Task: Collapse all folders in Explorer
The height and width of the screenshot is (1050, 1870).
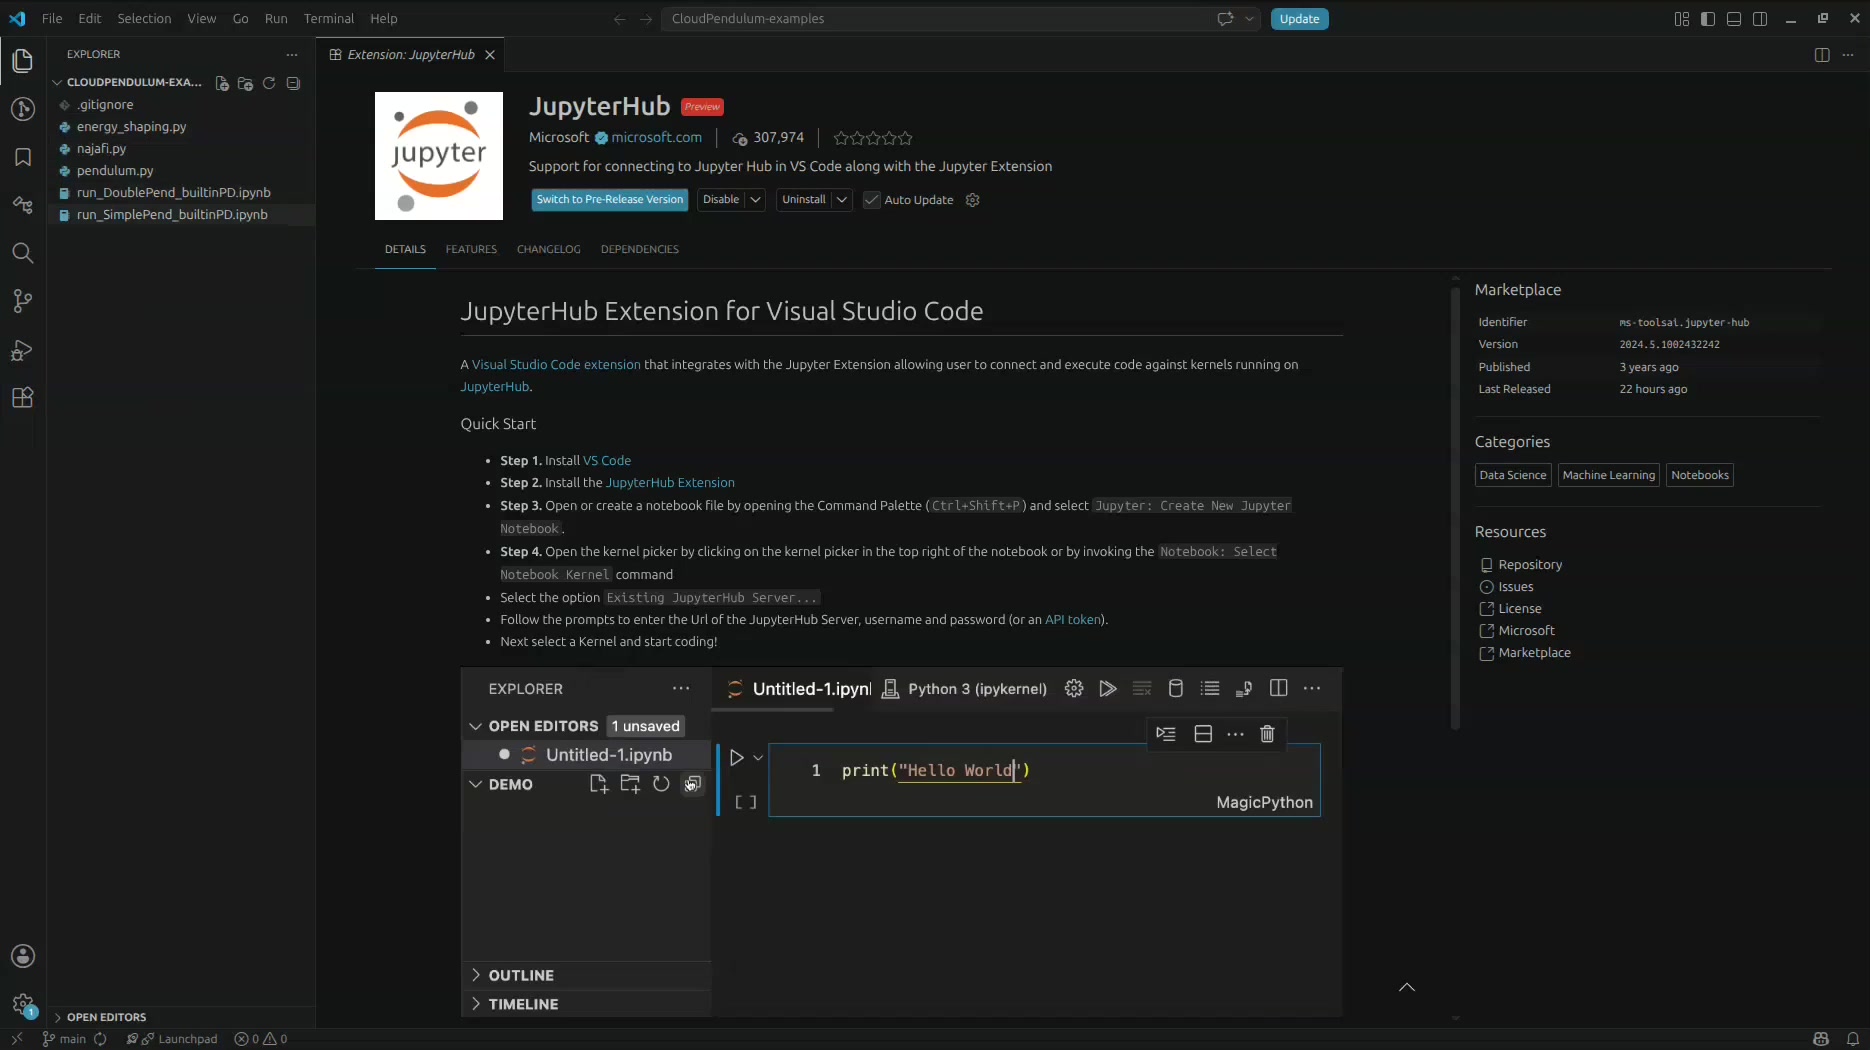Action: point(293,83)
